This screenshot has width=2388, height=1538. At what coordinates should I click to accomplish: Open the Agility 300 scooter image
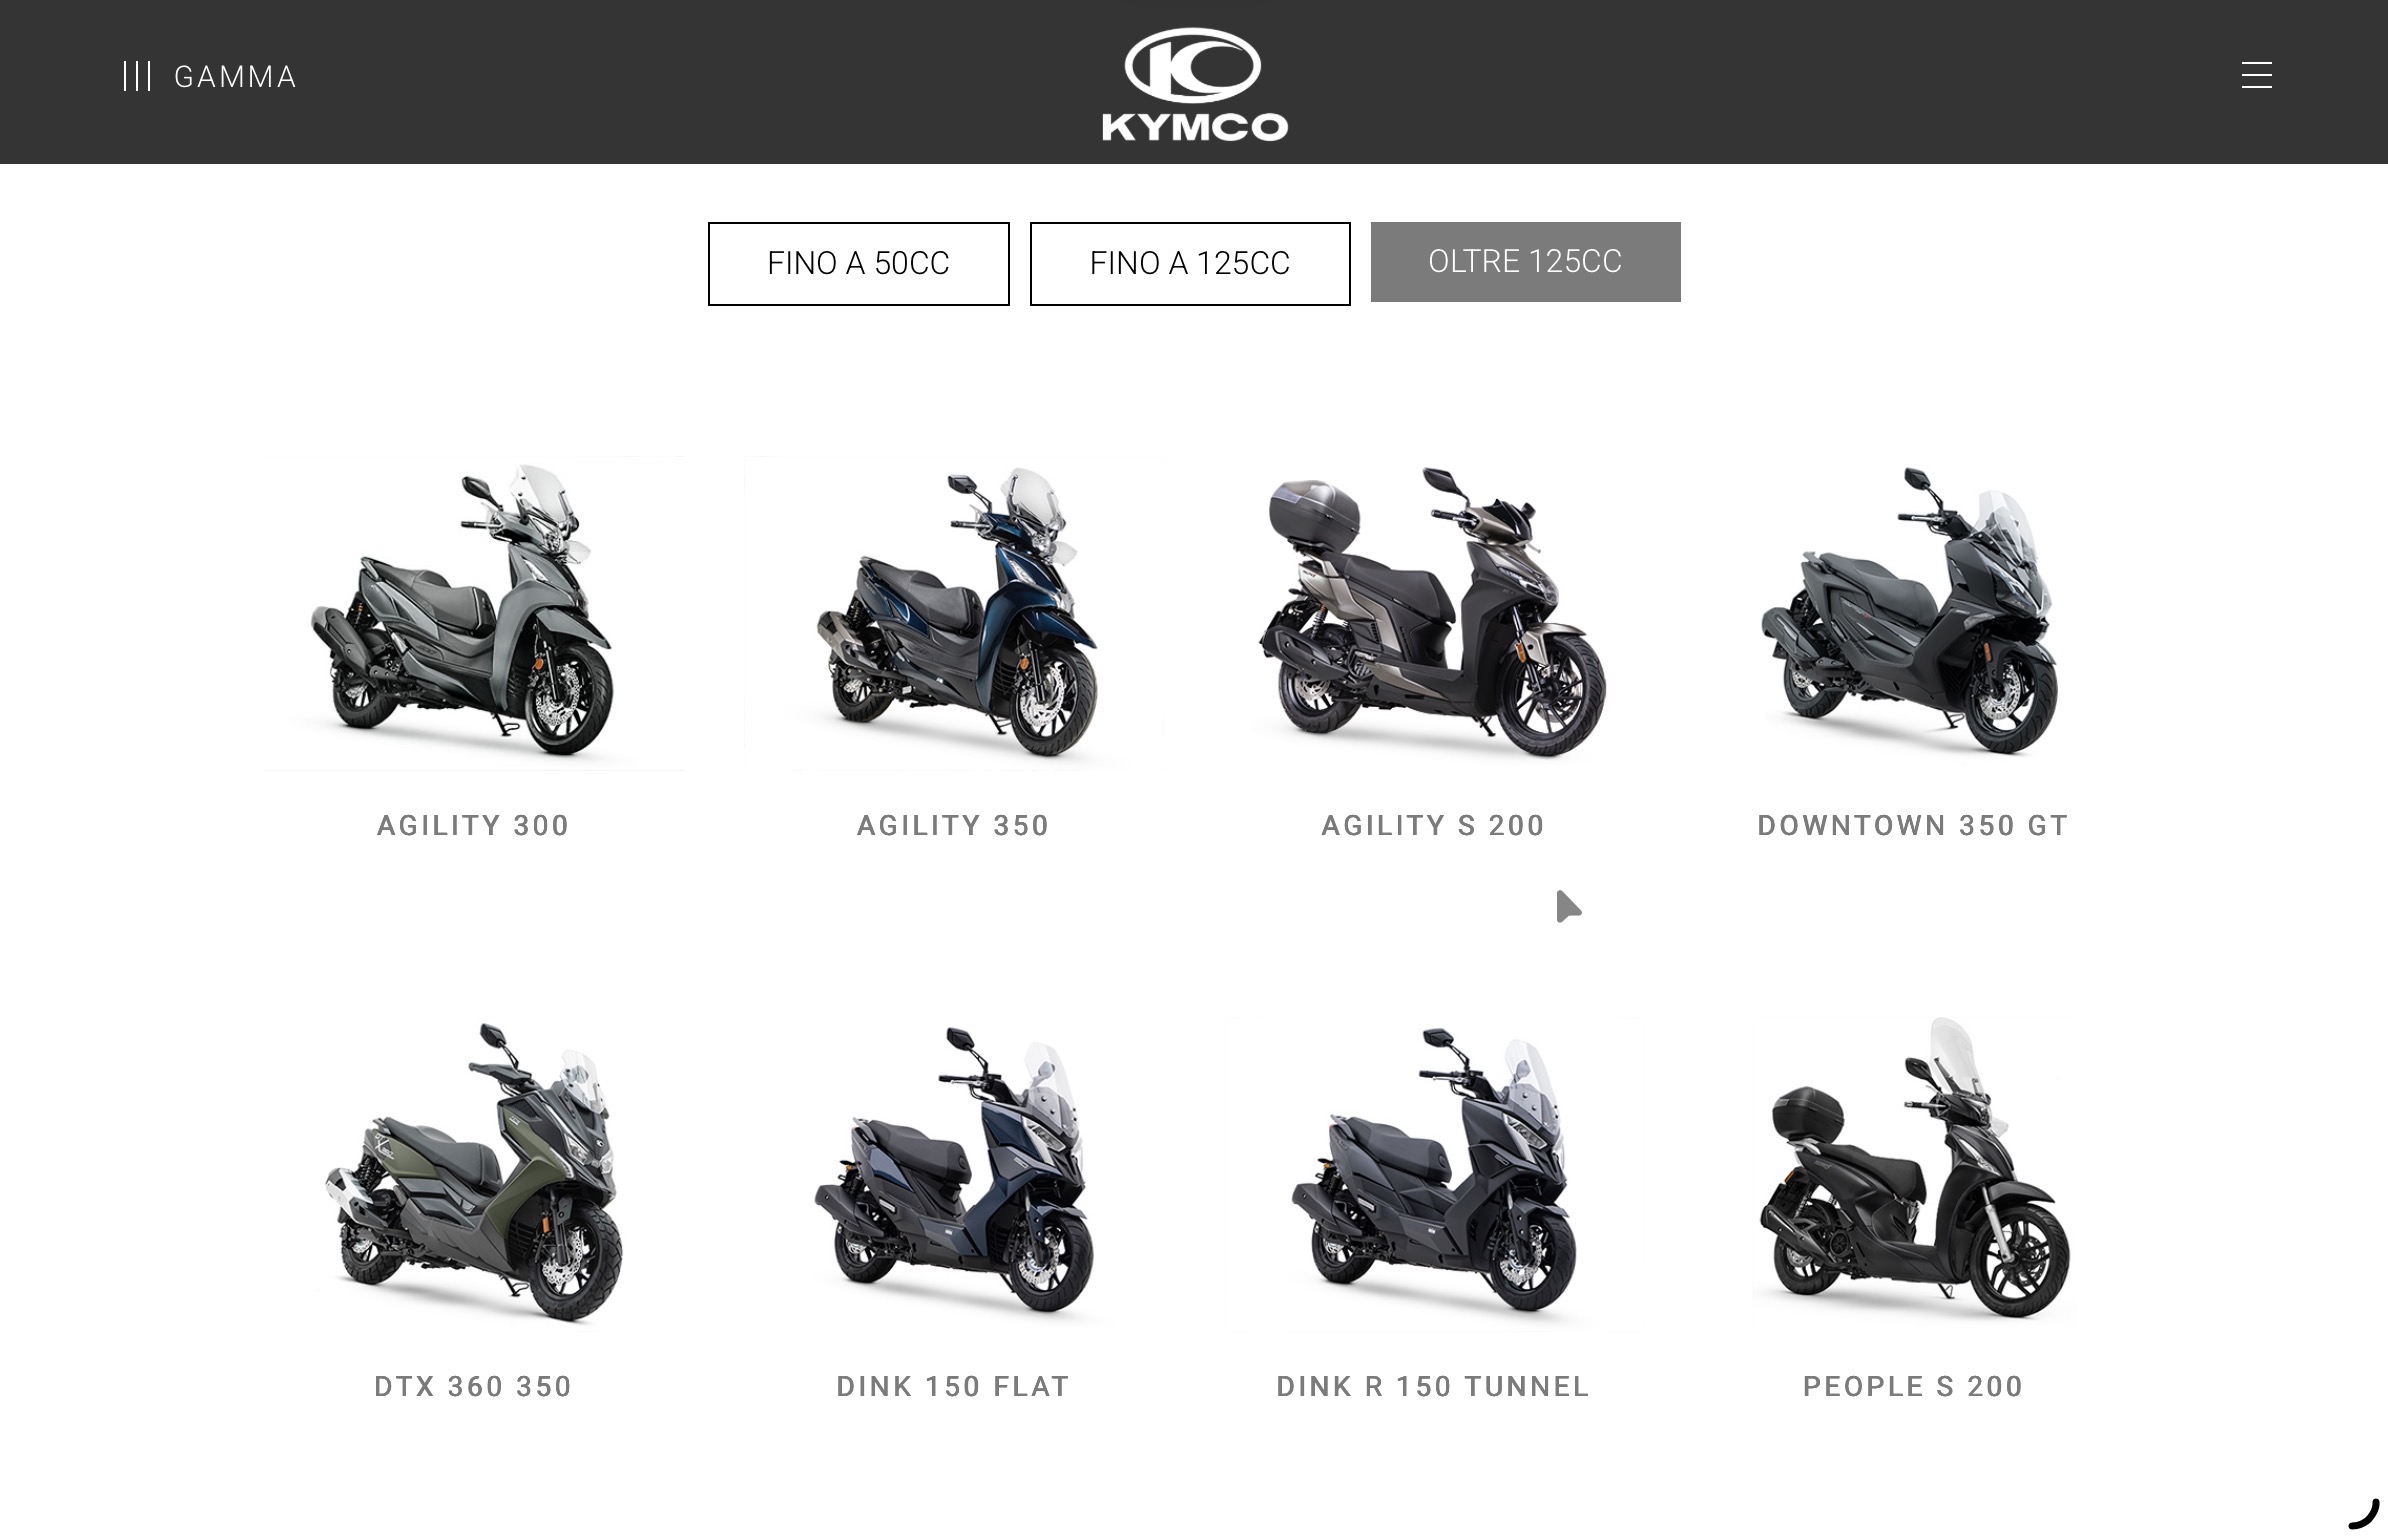(474, 612)
